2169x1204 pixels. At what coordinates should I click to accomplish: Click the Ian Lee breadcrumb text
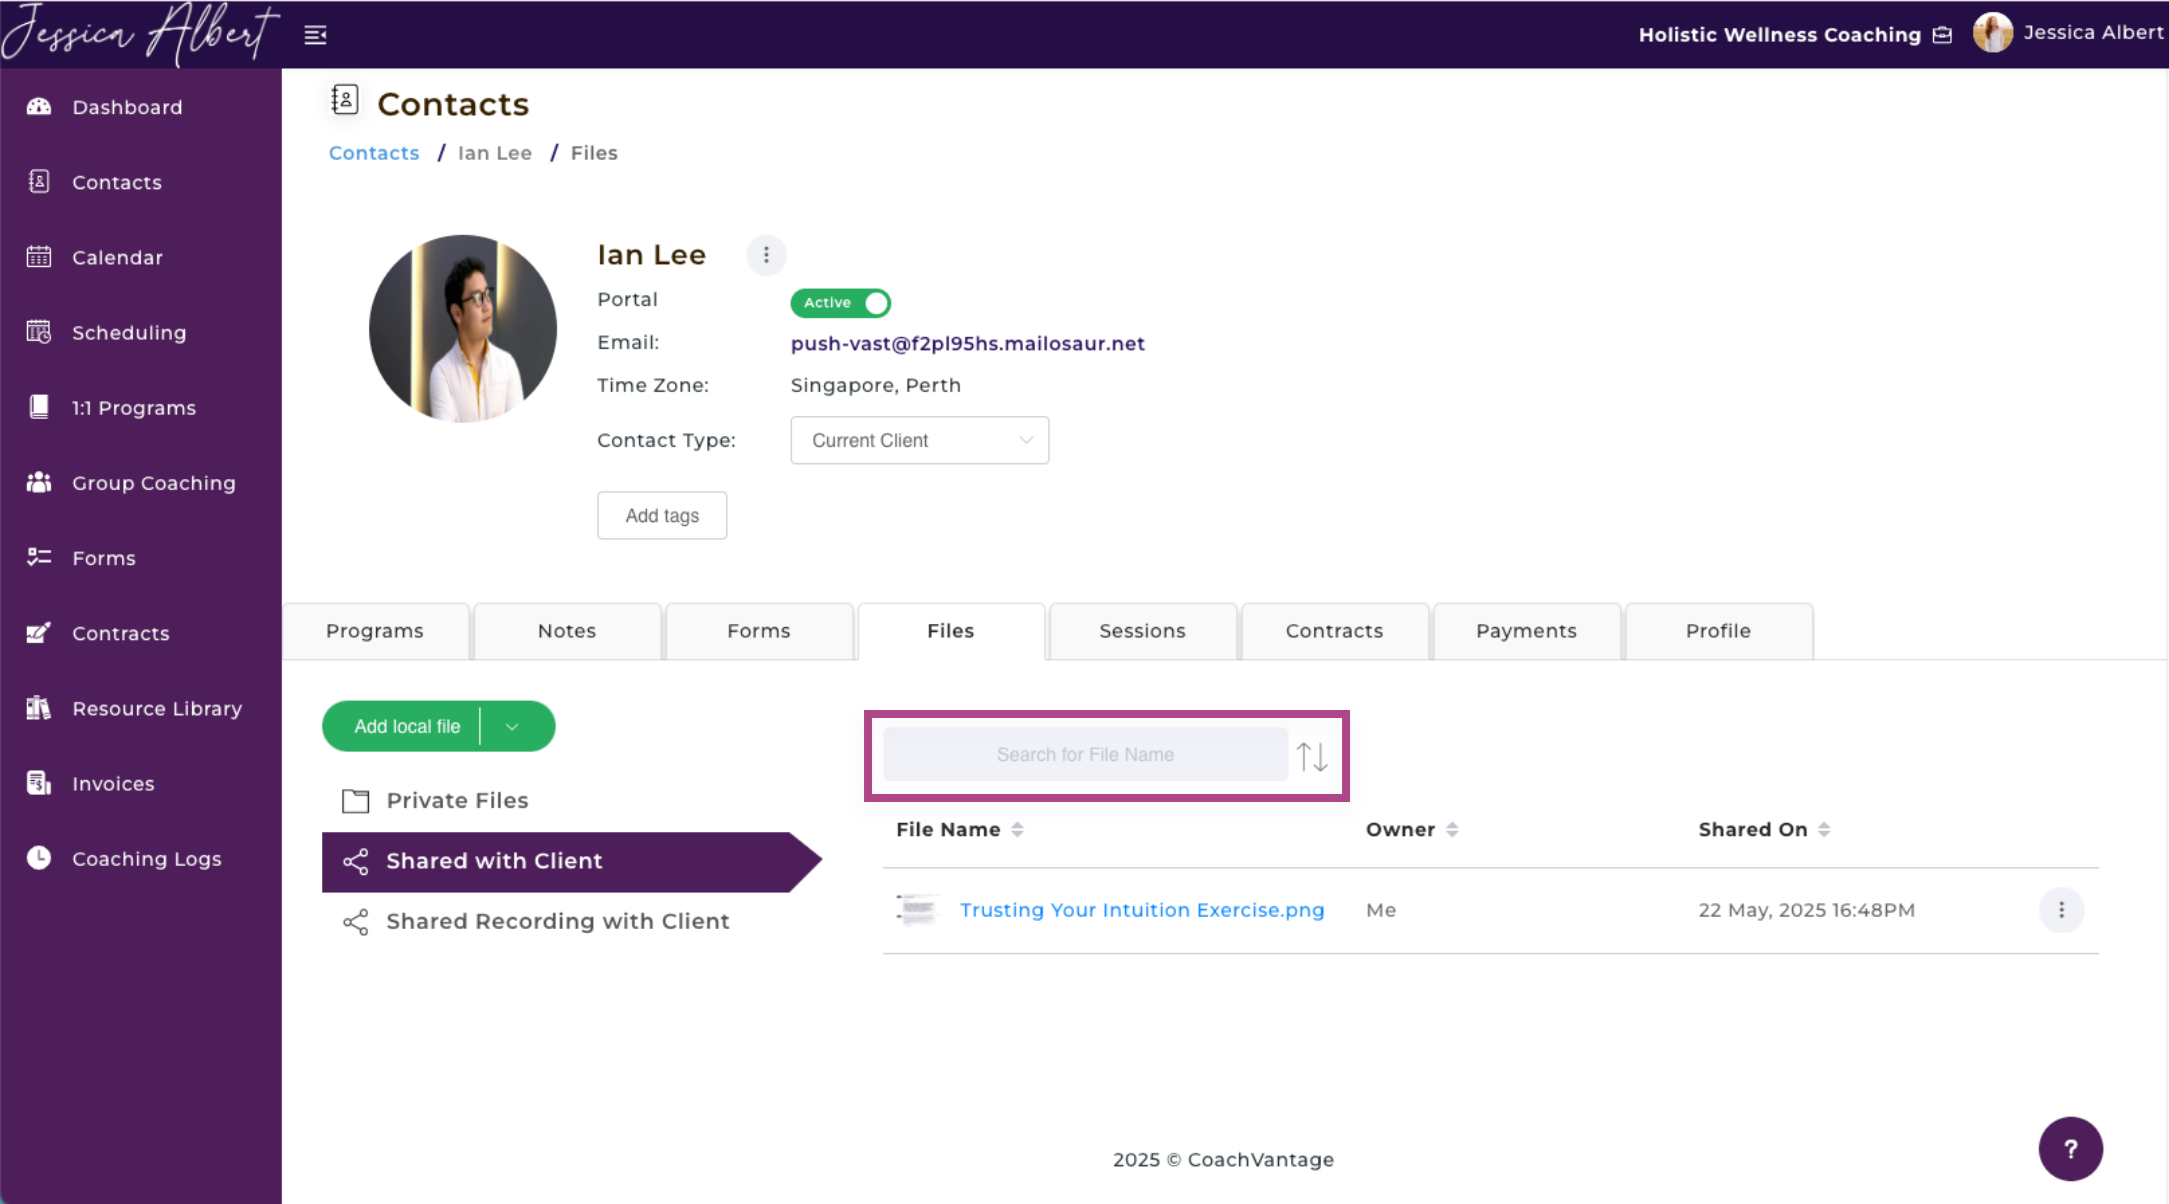point(495,153)
